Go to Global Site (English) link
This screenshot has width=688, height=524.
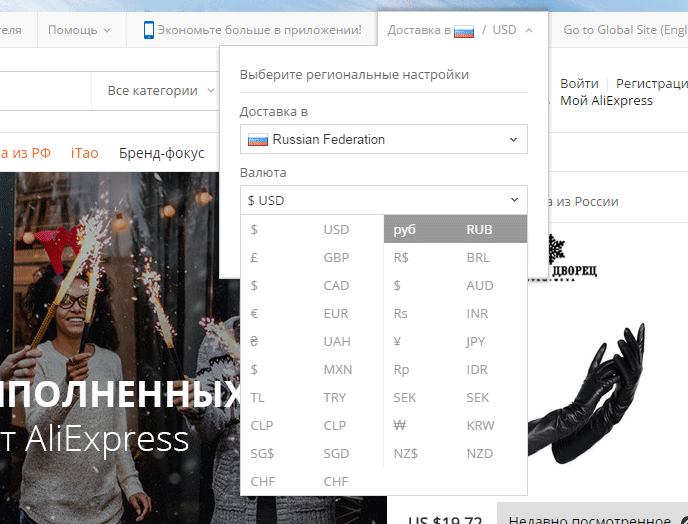(625, 30)
